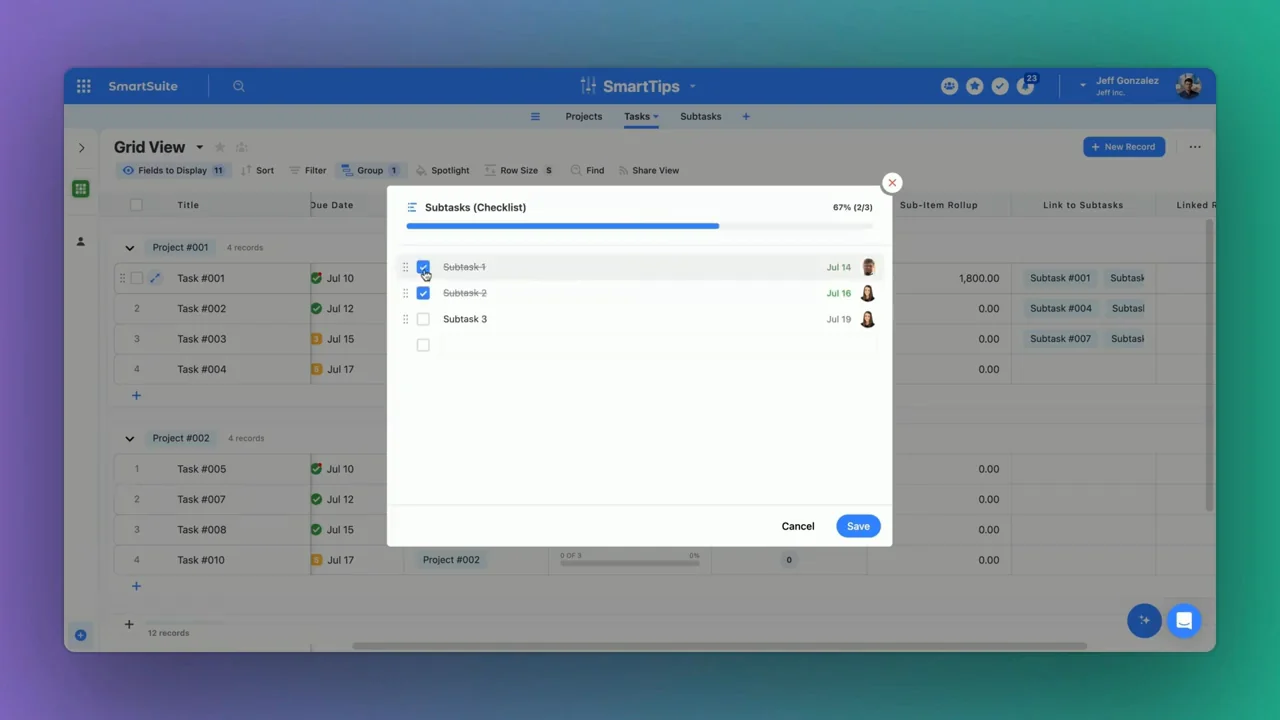Save the checklist changes
This screenshot has width=1280, height=720.
(x=858, y=526)
